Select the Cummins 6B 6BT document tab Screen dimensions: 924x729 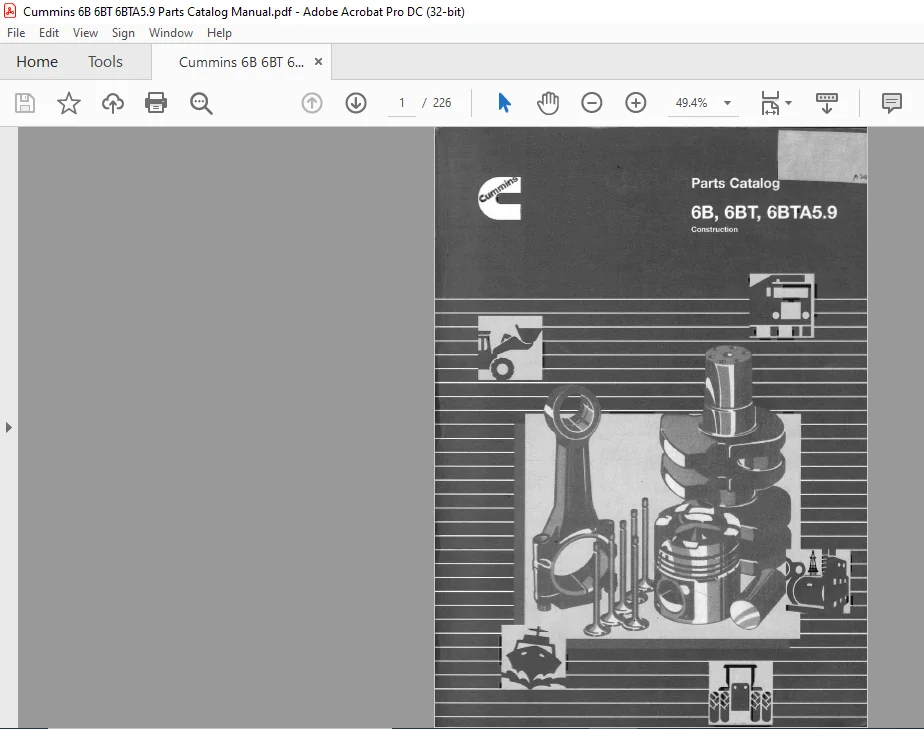pyautogui.click(x=242, y=62)
